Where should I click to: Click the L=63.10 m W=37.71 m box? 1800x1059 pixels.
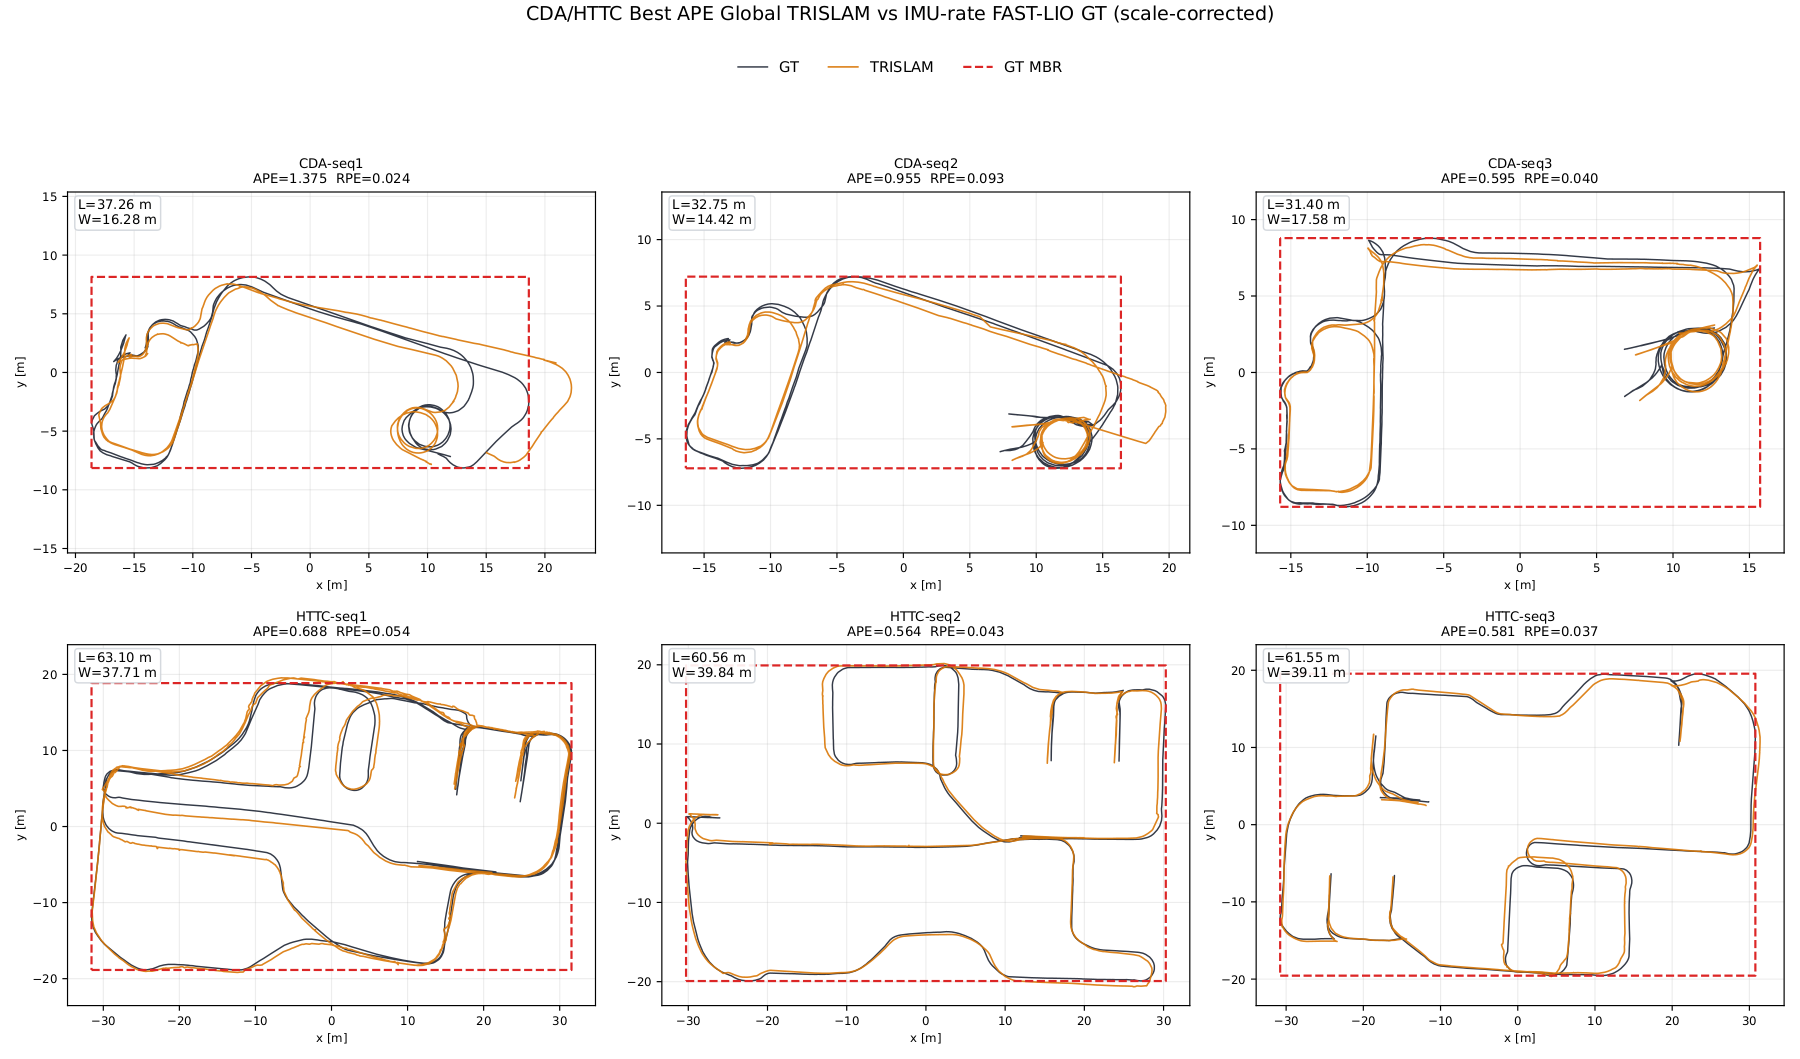pos(117,665)
